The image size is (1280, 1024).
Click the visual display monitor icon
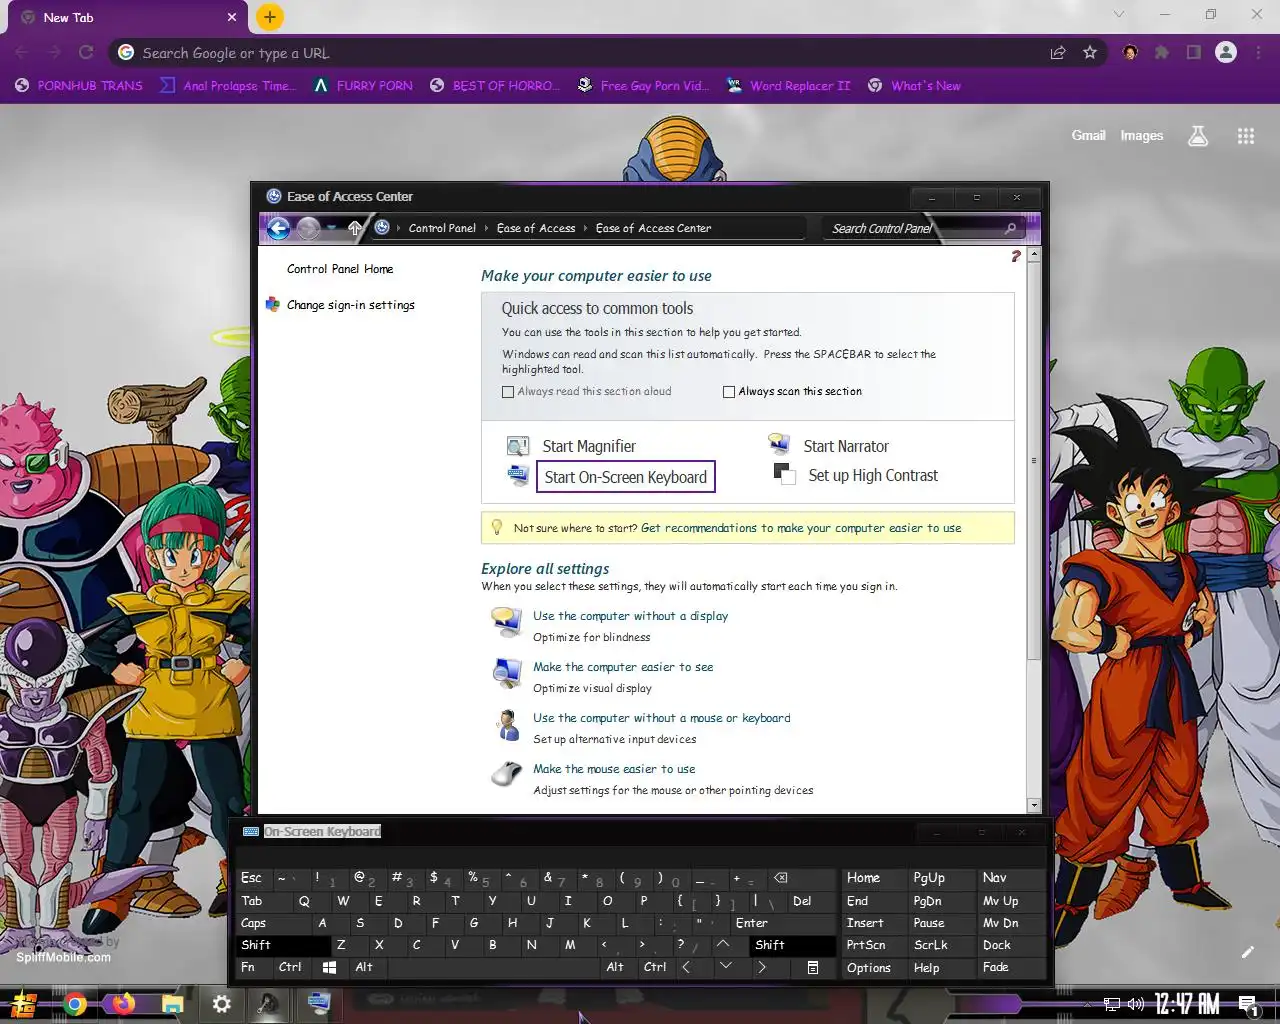coord(507,673)
